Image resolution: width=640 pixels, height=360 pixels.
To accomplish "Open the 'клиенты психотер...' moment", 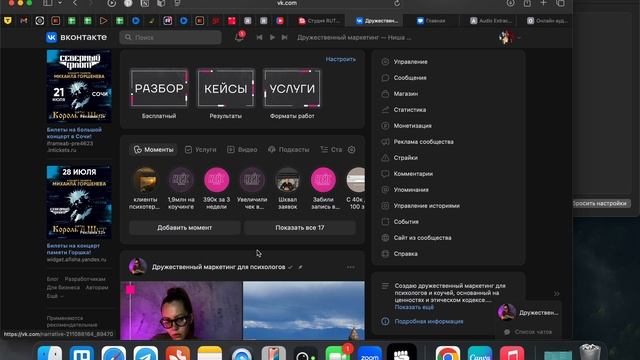I will point(145,180).
